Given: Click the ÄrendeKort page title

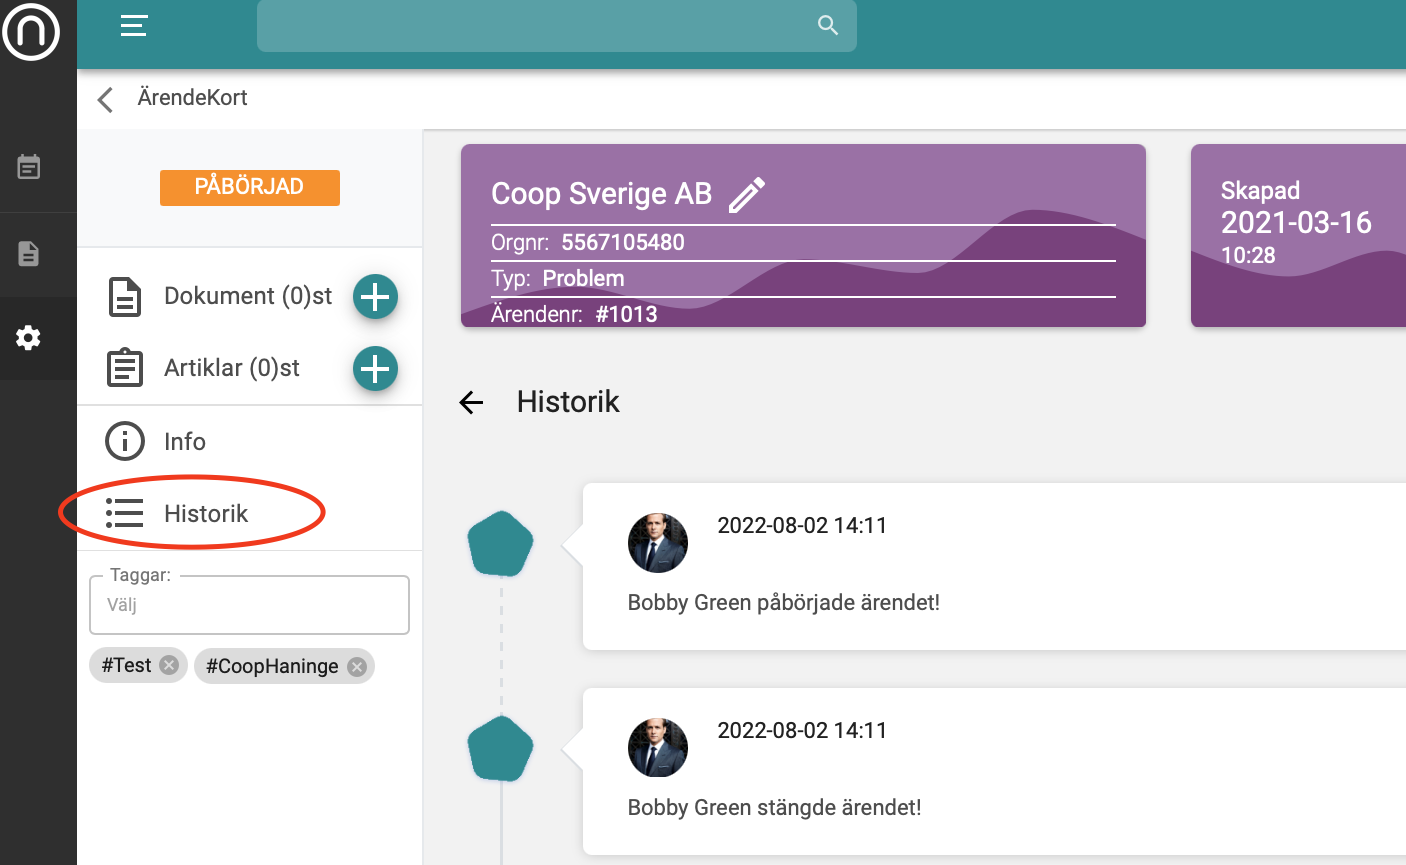Looking at the screenshot, I should (x=193, y=98).
